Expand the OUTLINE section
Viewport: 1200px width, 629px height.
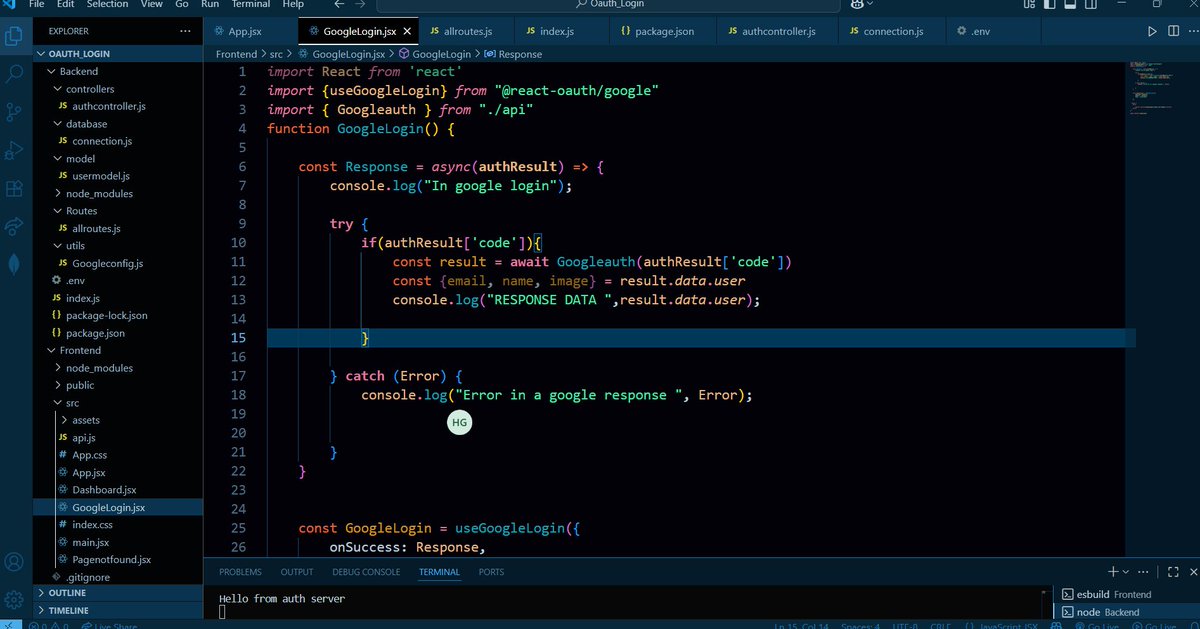click(x=118, y=593)
